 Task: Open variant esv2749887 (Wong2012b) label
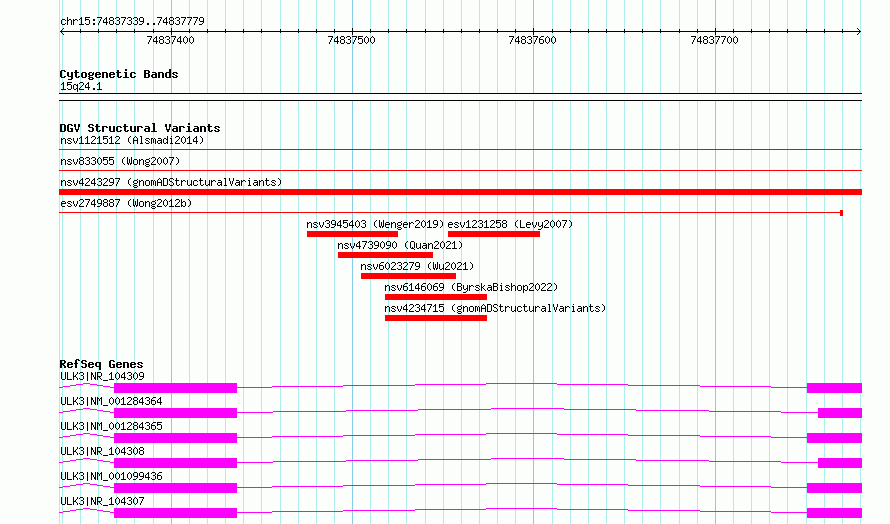click(126, 203)
